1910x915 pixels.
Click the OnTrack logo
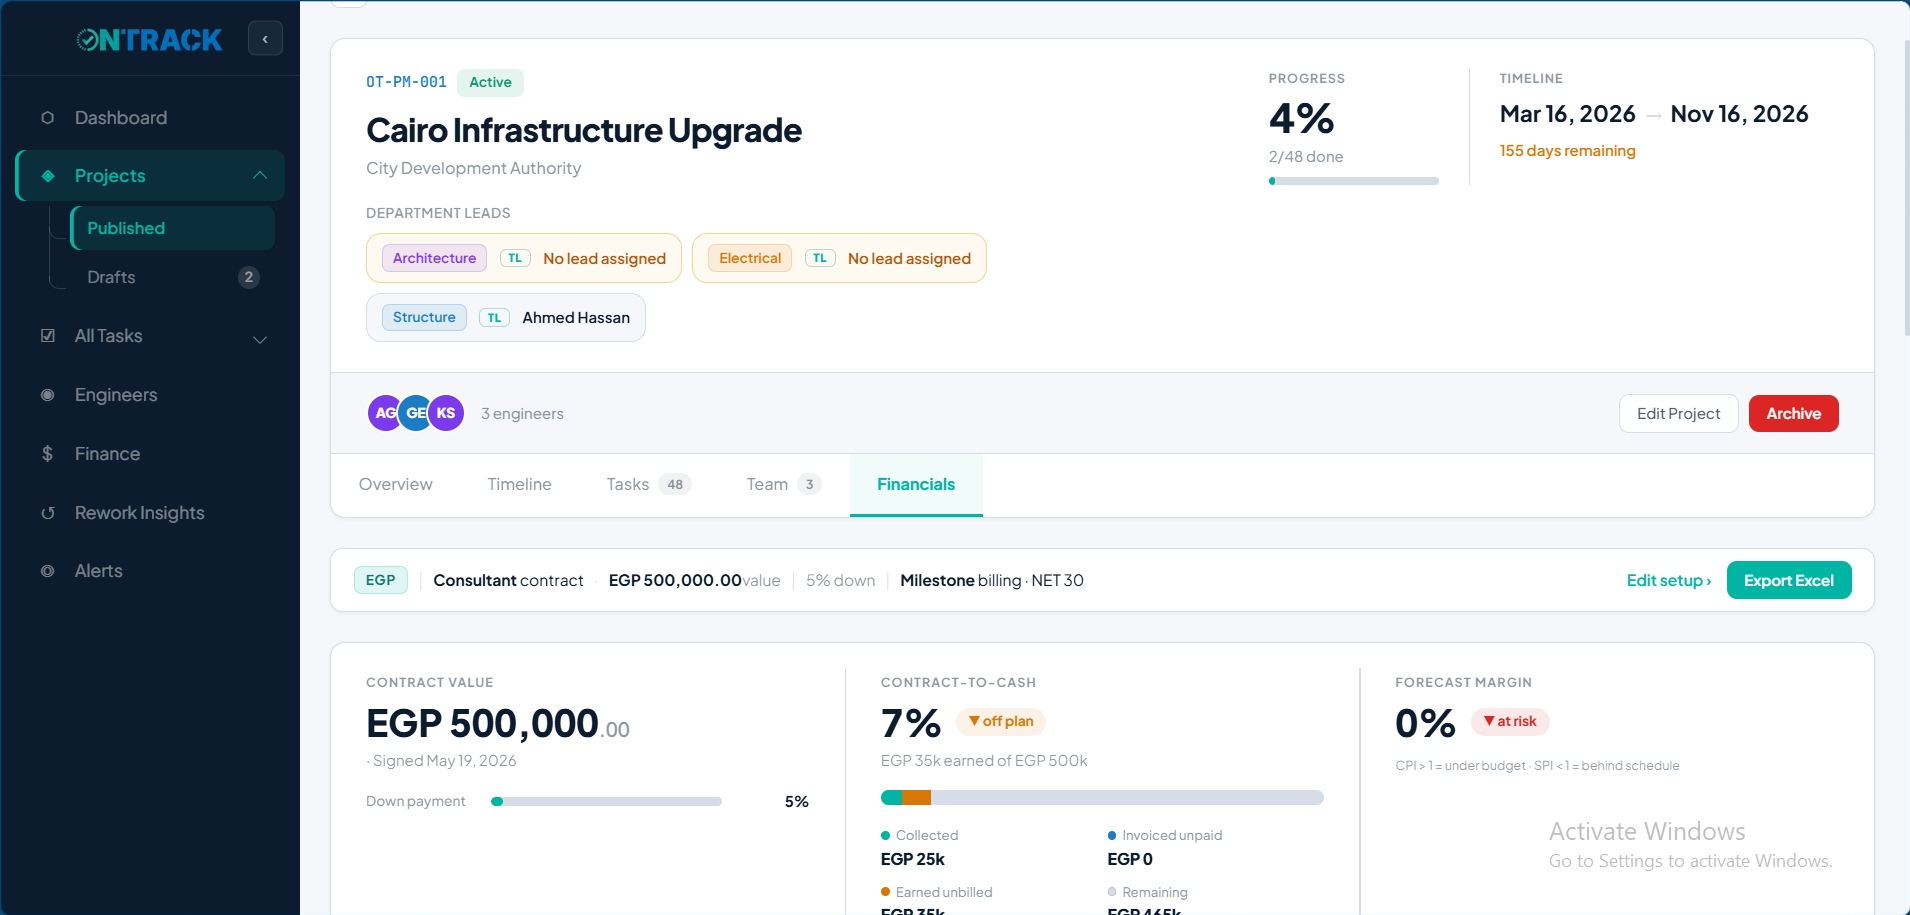(150, 39)
